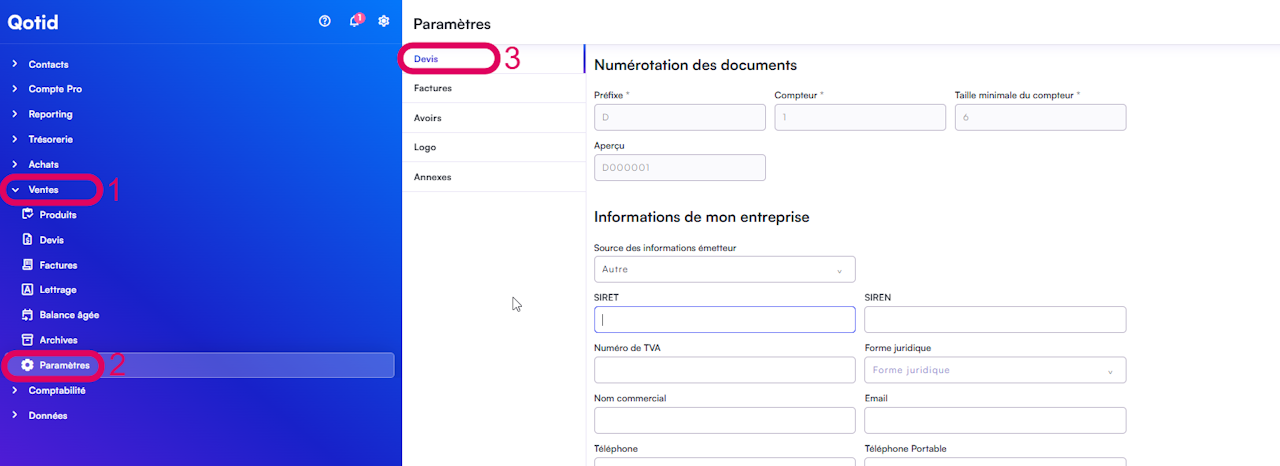The width and height of the screenshot is (1280, 466).
Task: Switch to the Factures settings tab
Action: 433,88
